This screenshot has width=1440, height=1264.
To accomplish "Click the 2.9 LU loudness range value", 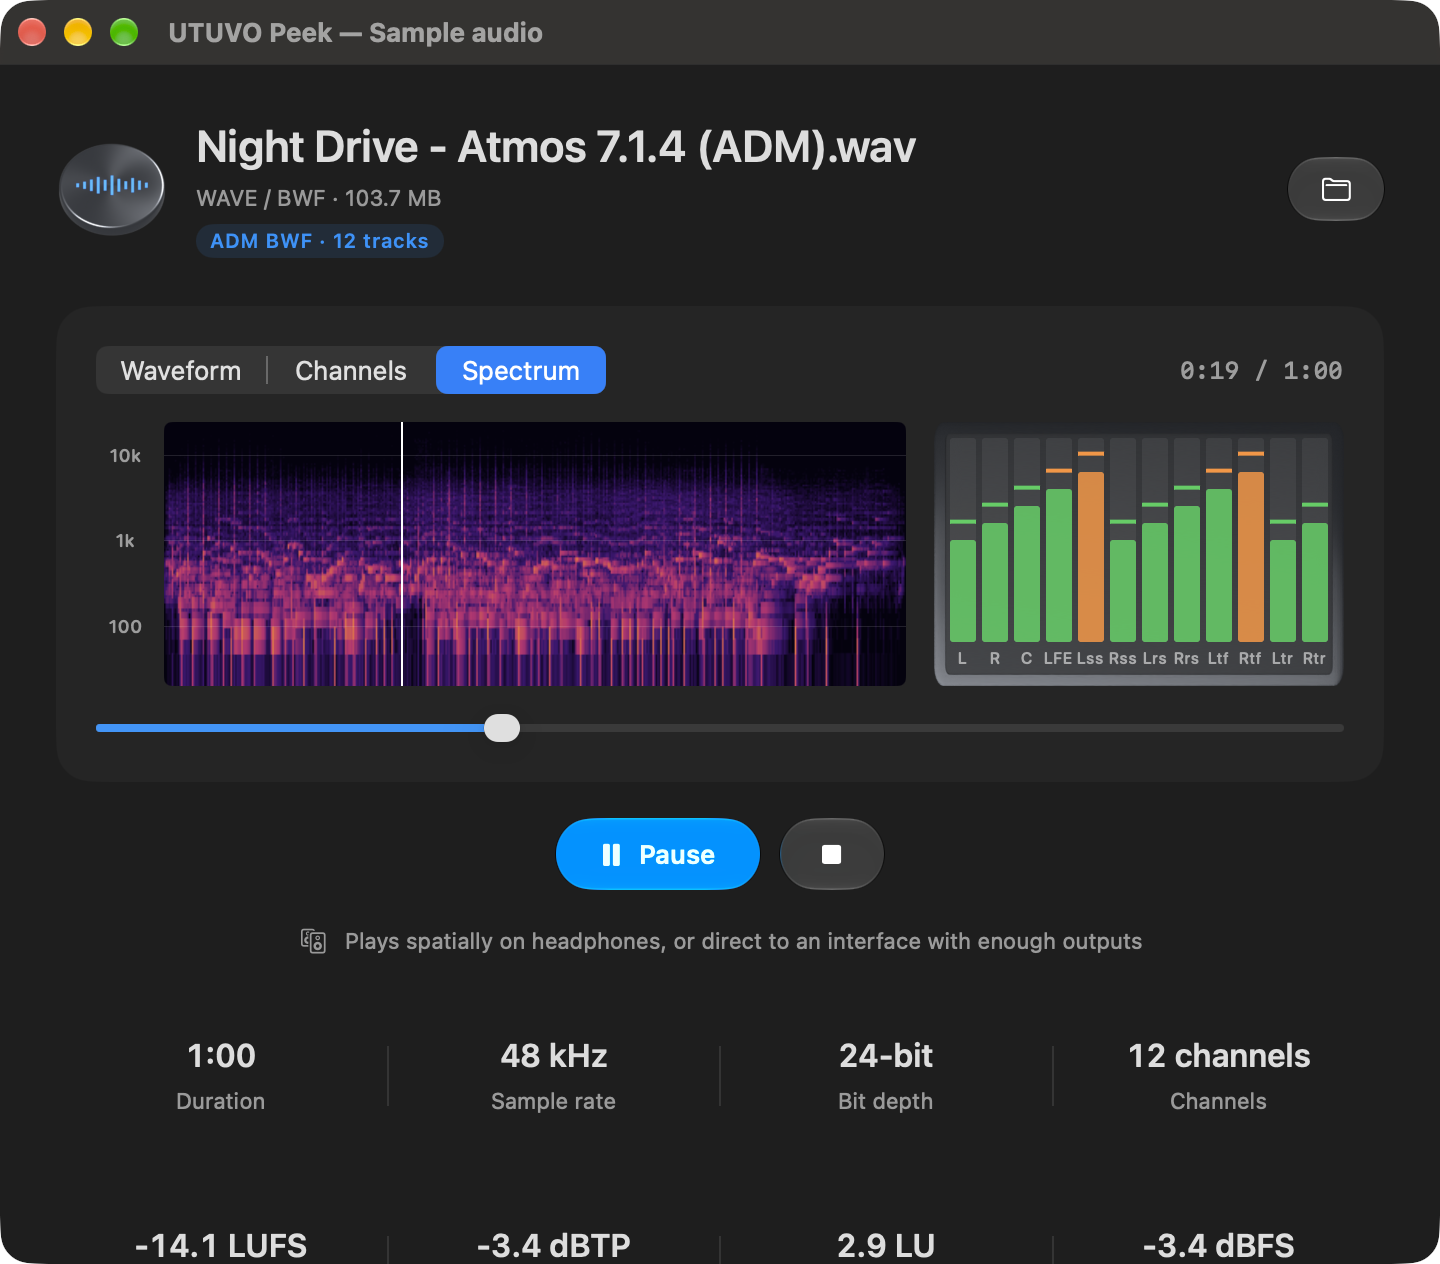I will (886, 1246).
